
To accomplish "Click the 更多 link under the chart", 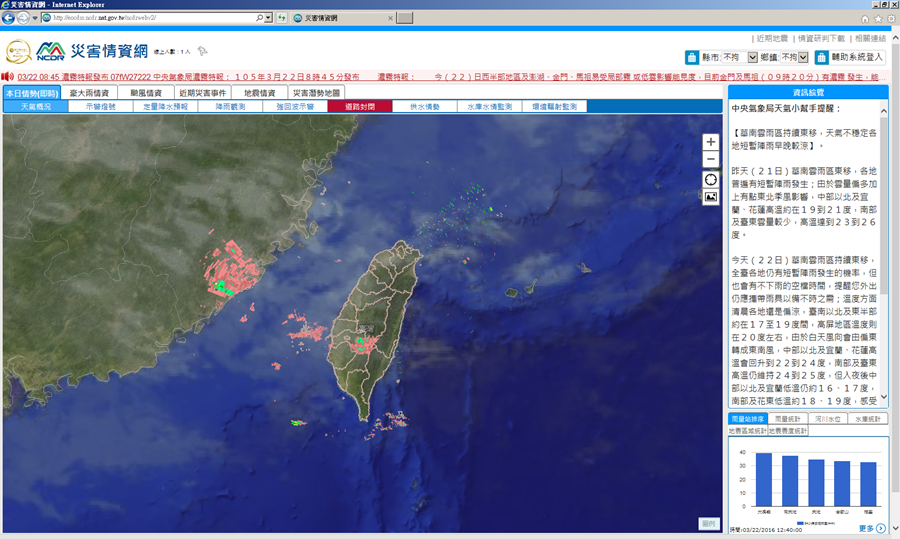I will (x=866, y=528).
